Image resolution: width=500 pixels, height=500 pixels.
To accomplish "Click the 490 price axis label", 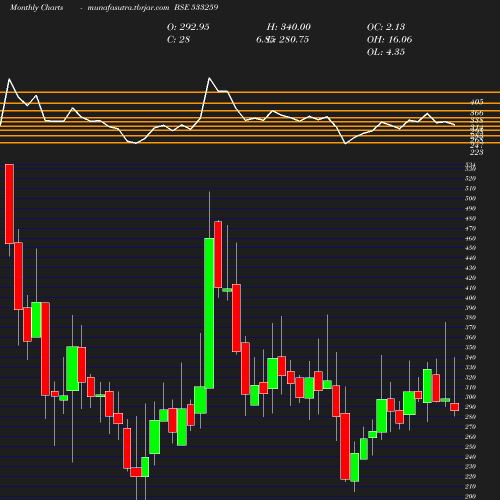I will (x=470, y=208).
